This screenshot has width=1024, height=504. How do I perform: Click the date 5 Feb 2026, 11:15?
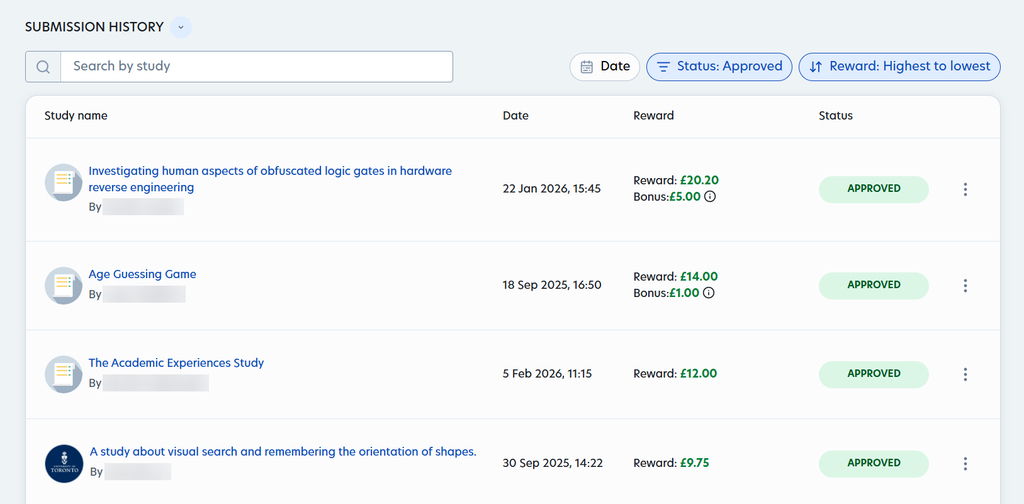coord(548,374)
